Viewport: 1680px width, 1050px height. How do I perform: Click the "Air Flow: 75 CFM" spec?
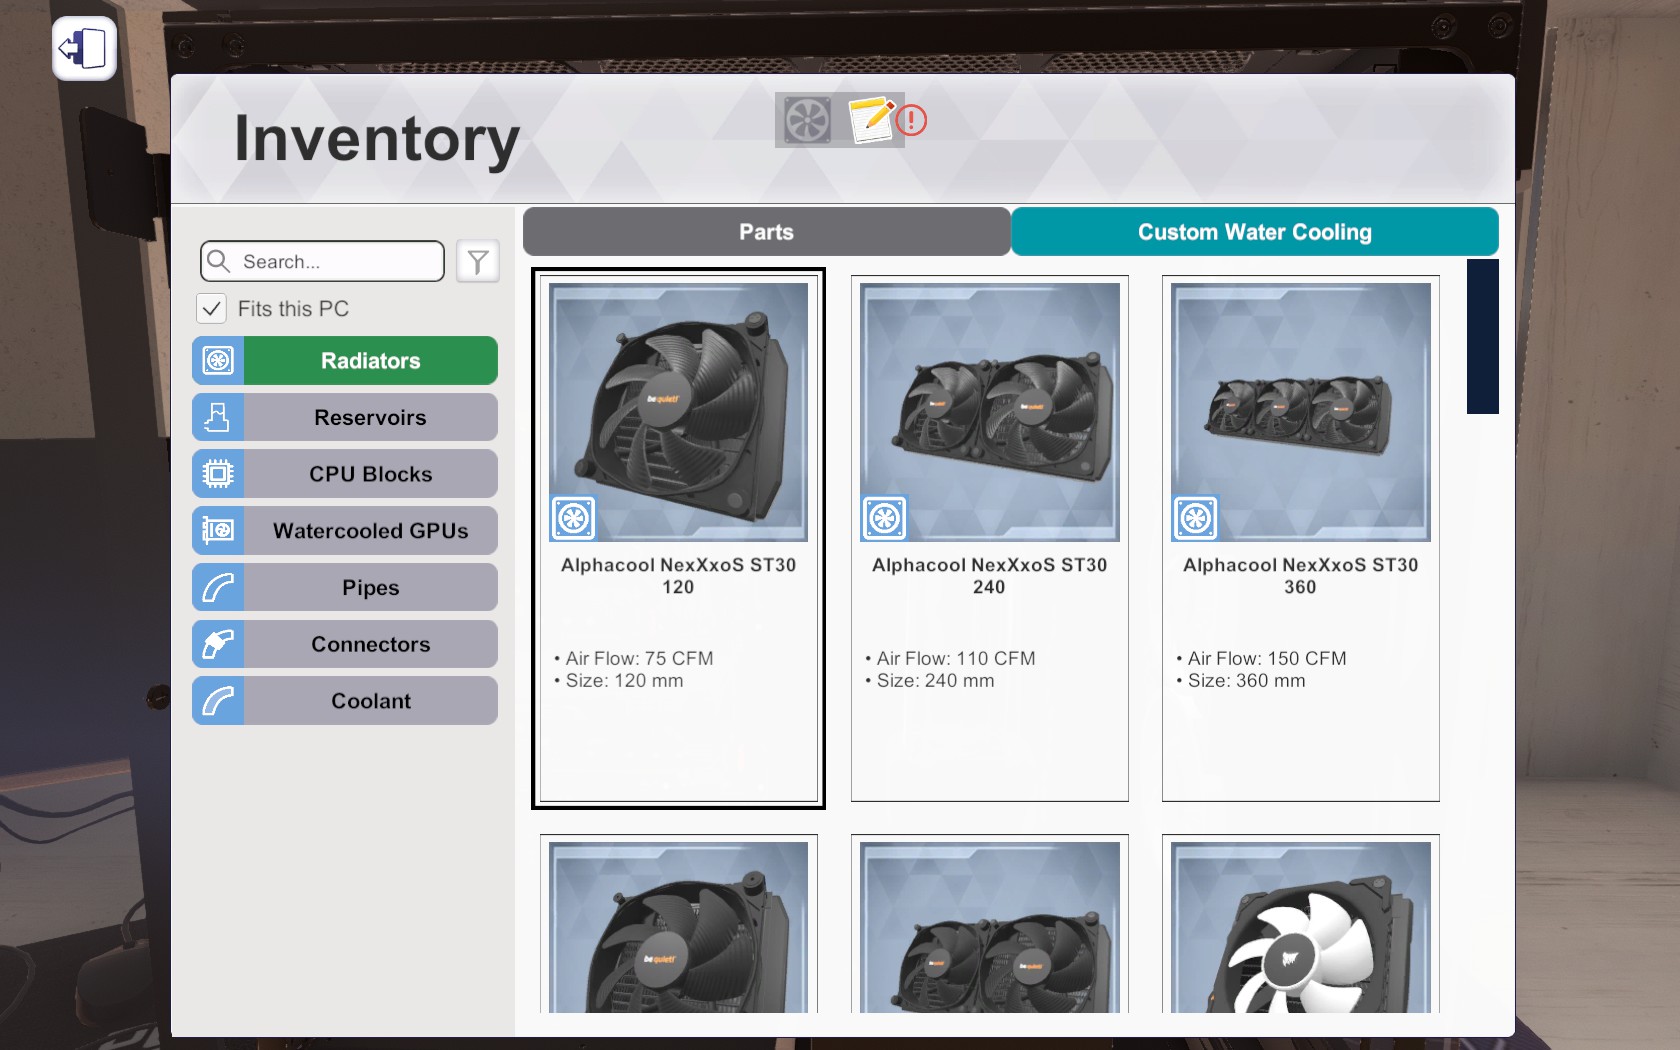click(x=639, y=658)
